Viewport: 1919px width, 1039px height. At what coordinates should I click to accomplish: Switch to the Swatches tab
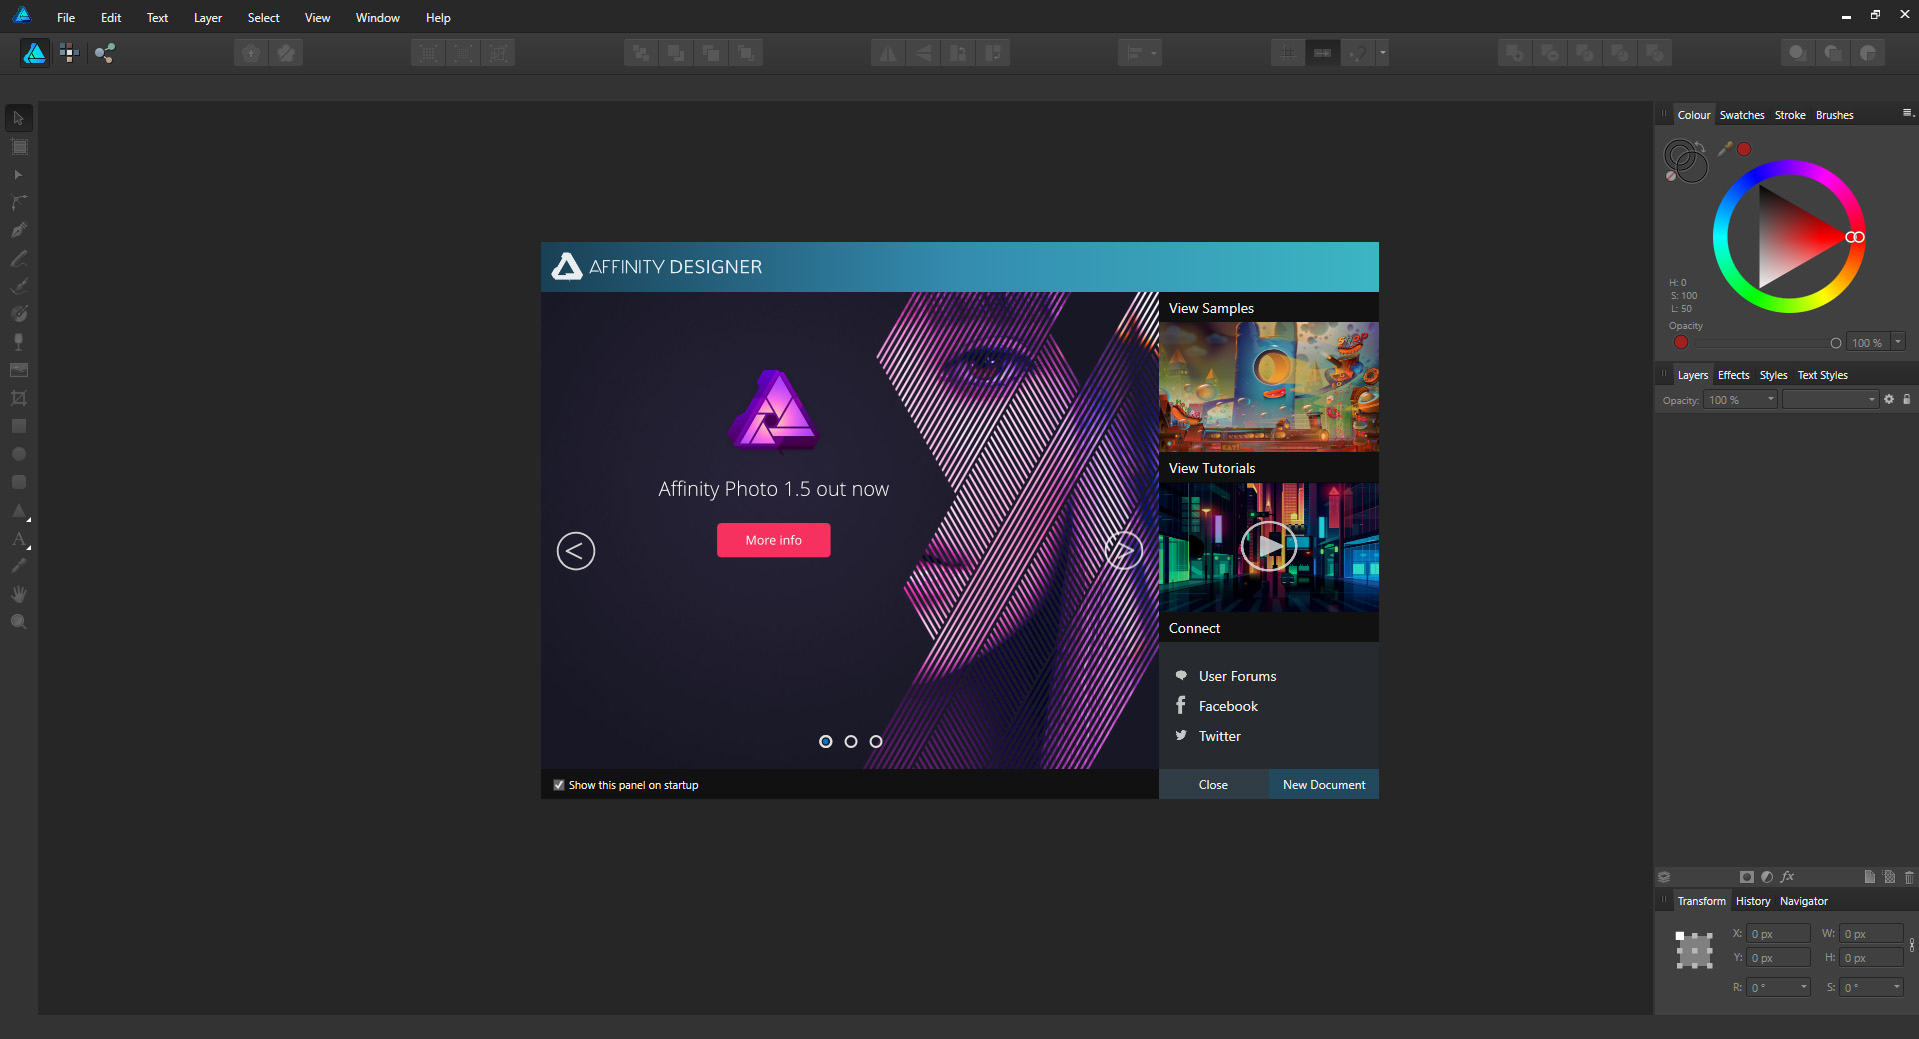pos(1742,115)
